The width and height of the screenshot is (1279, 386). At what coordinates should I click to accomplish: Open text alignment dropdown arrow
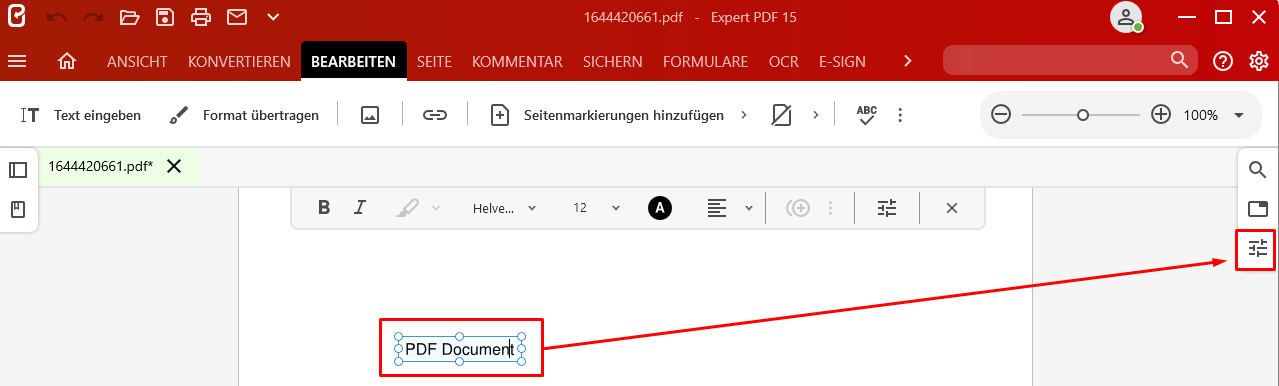pos(749,208)
